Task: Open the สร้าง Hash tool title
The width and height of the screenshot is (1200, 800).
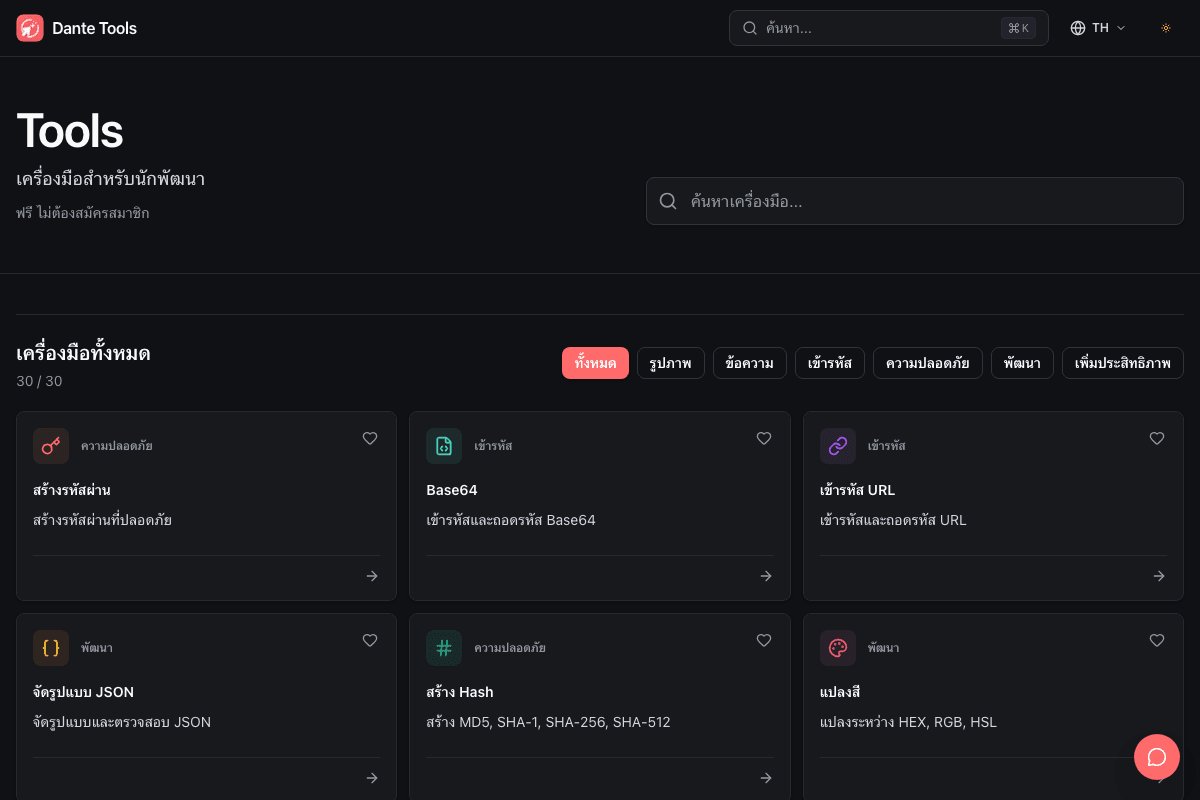Action: pos(460,692)
